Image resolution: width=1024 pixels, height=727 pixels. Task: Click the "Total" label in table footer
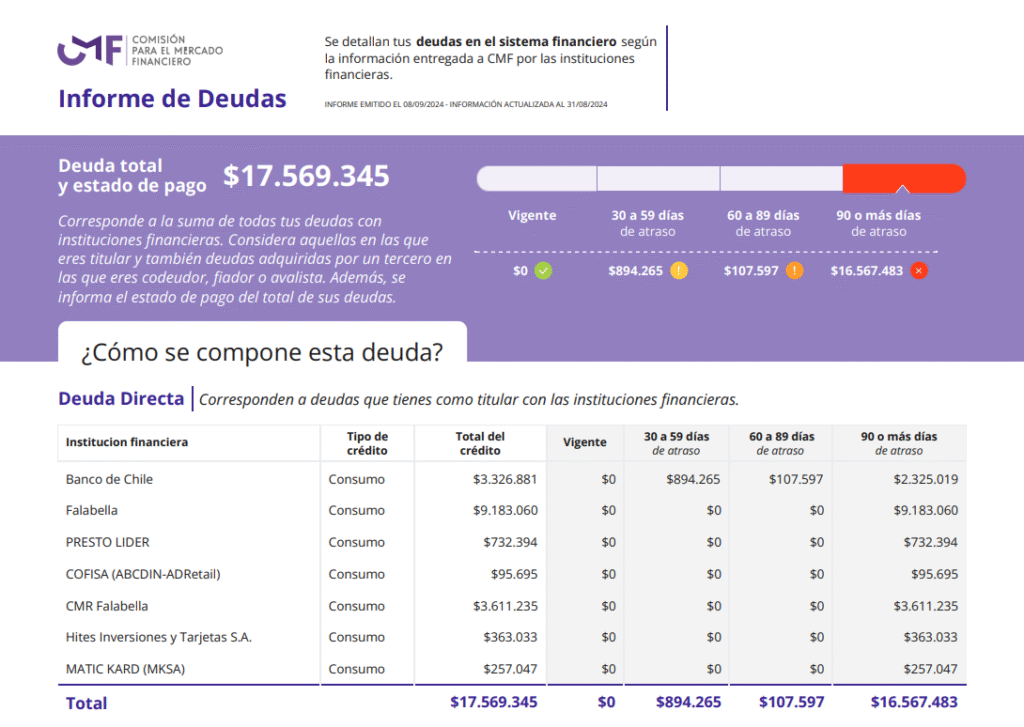coord(86,703)
